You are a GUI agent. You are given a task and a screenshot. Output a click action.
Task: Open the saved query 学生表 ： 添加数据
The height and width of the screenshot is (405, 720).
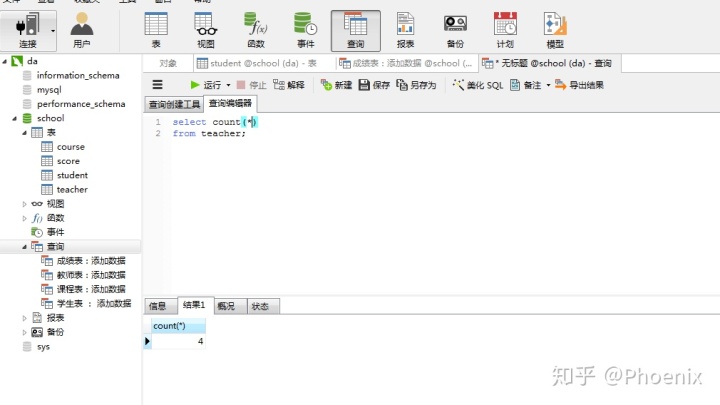point(94,304)
